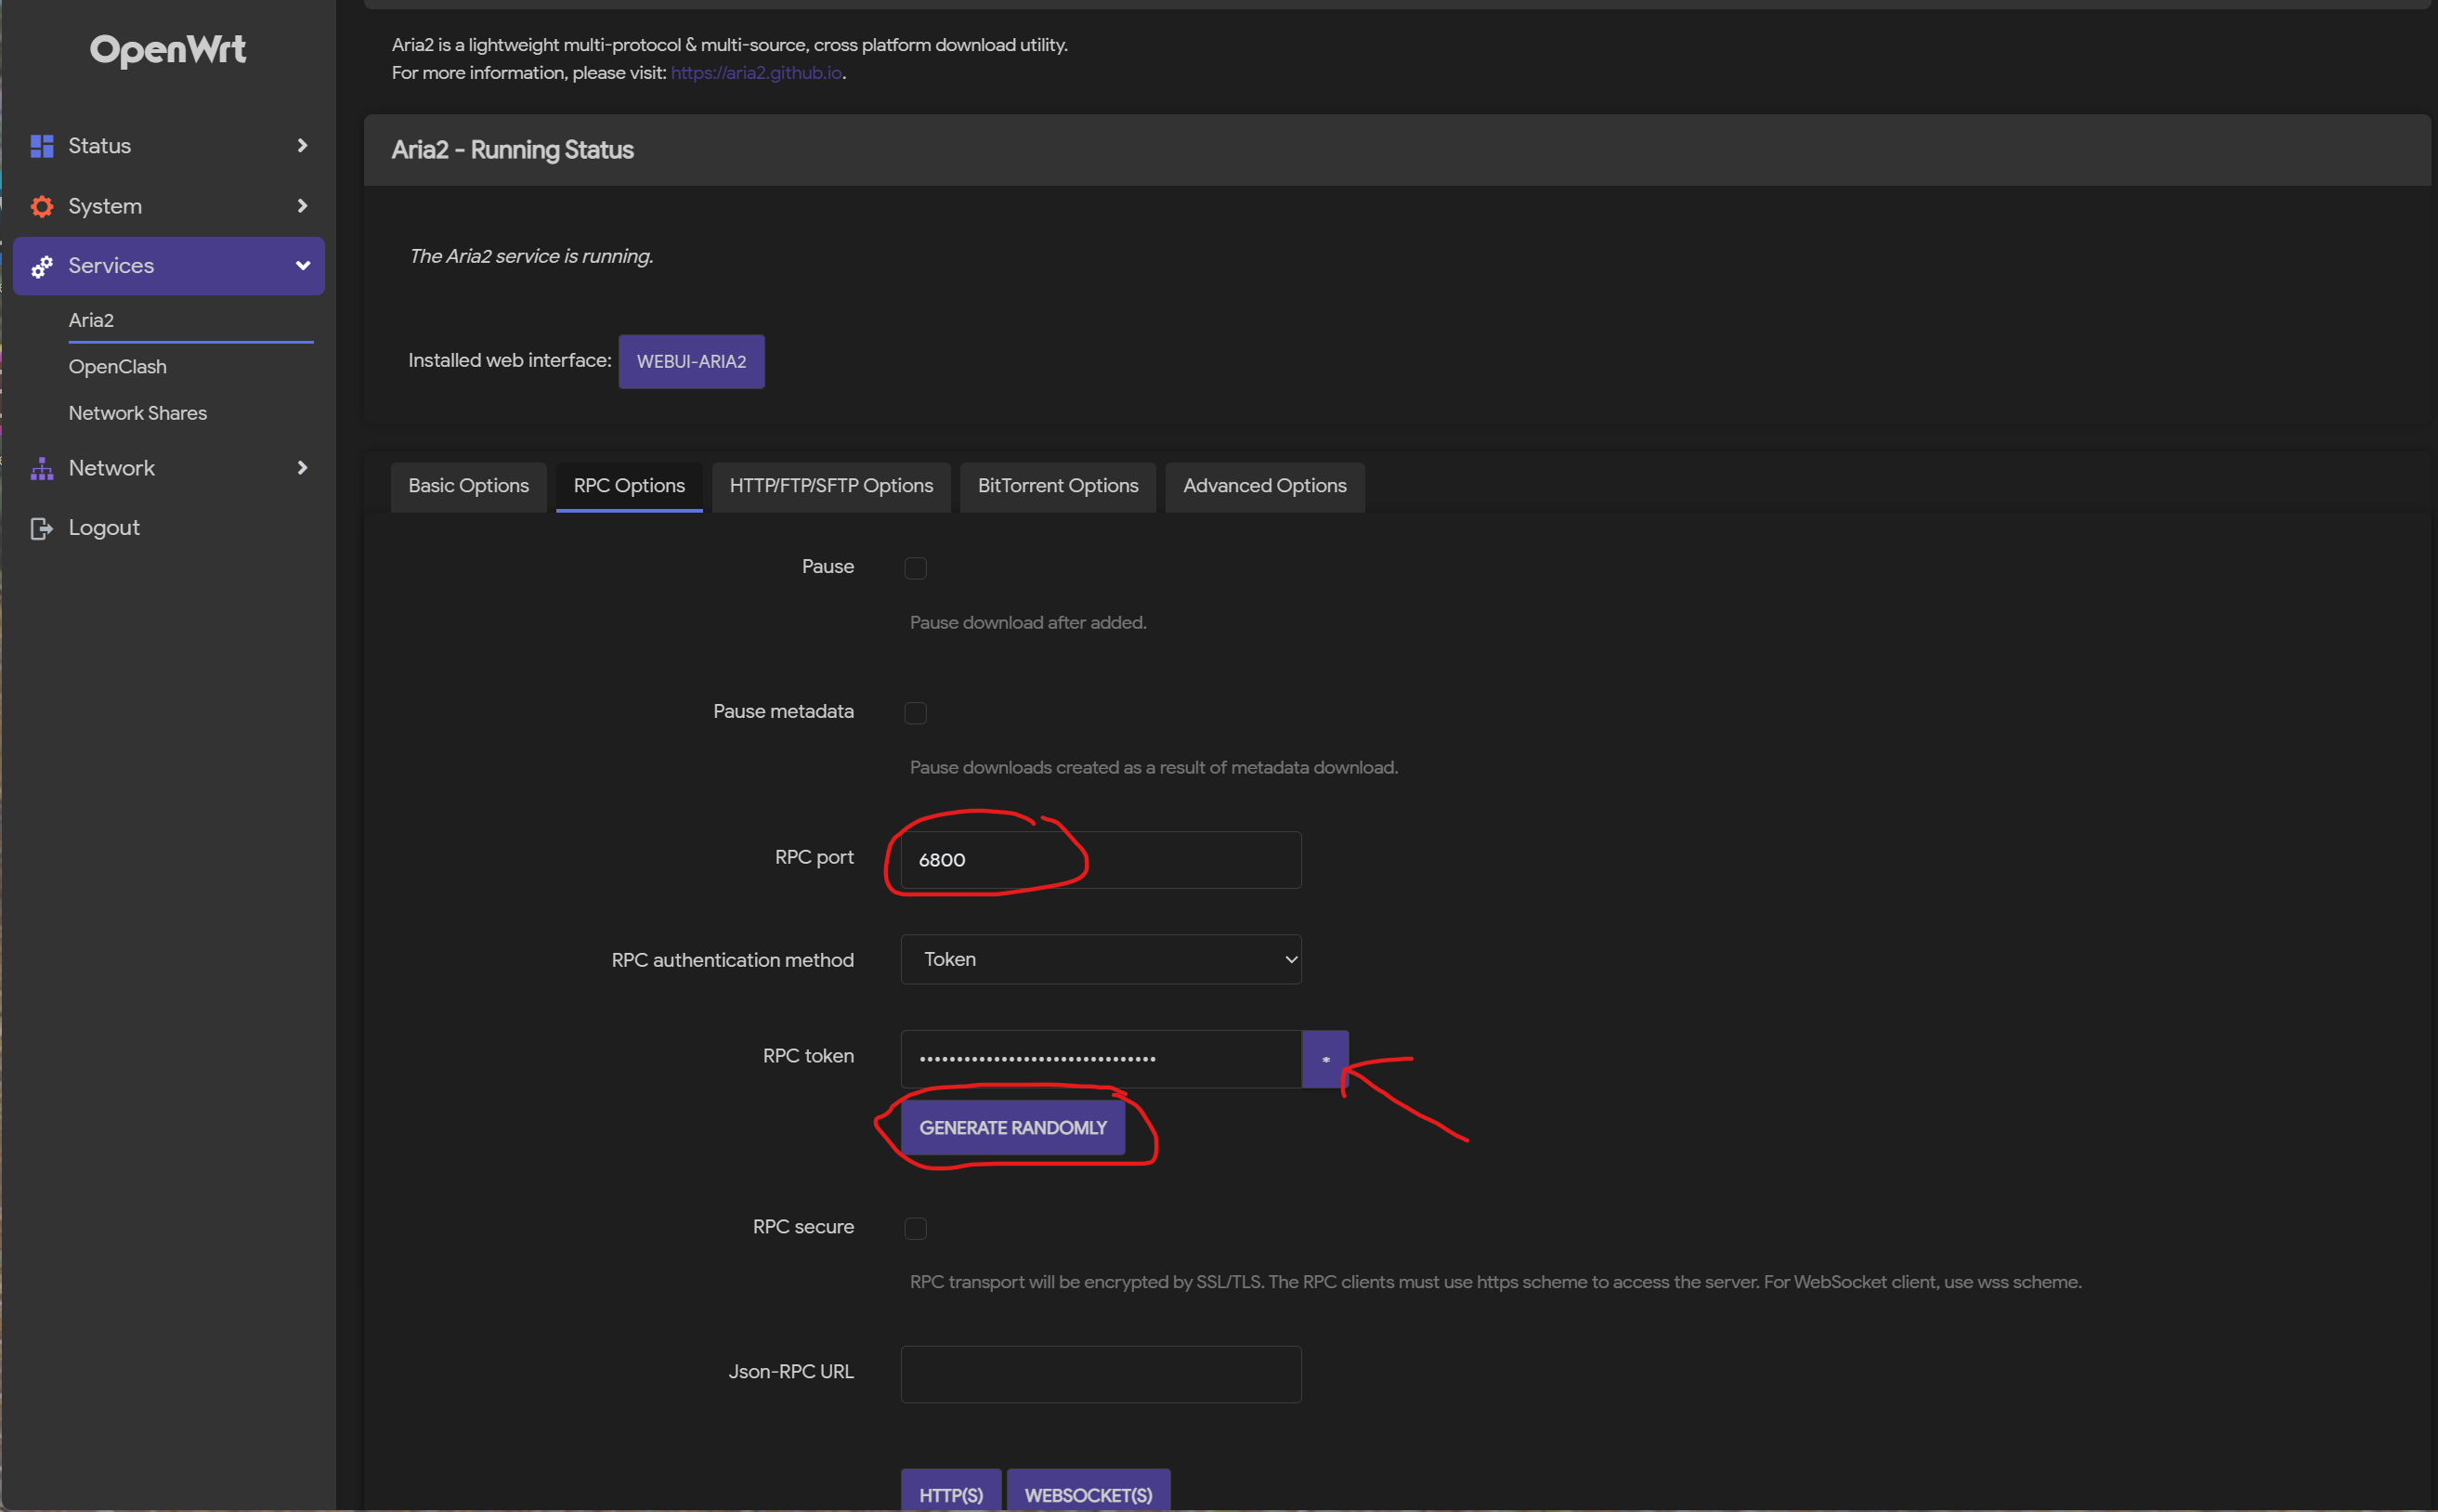Open the HTTP/FTP/SFTP Options tab
2438x1512 pixels.
[x=831, y=487]
